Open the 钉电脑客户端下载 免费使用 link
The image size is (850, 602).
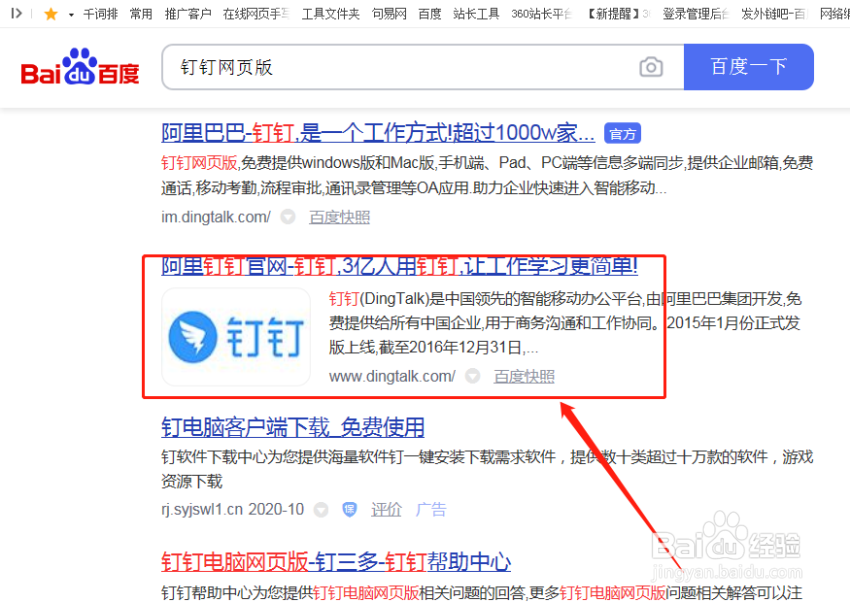pos(294,427)
